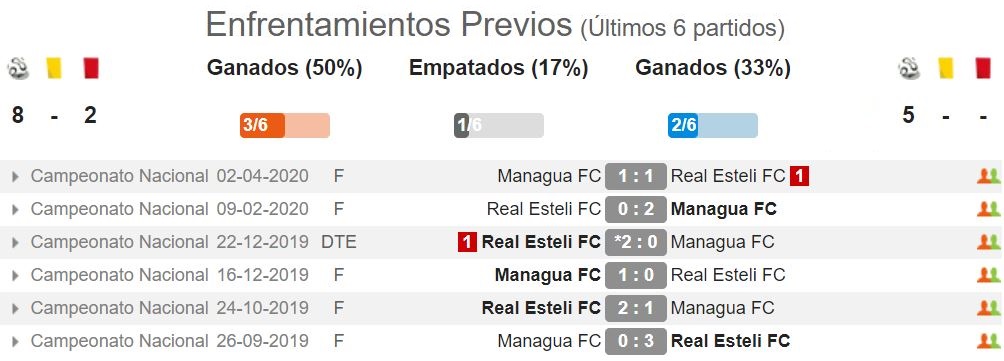
Task: Click the orange 3/6 wins bar
Action: coord(285,125)
